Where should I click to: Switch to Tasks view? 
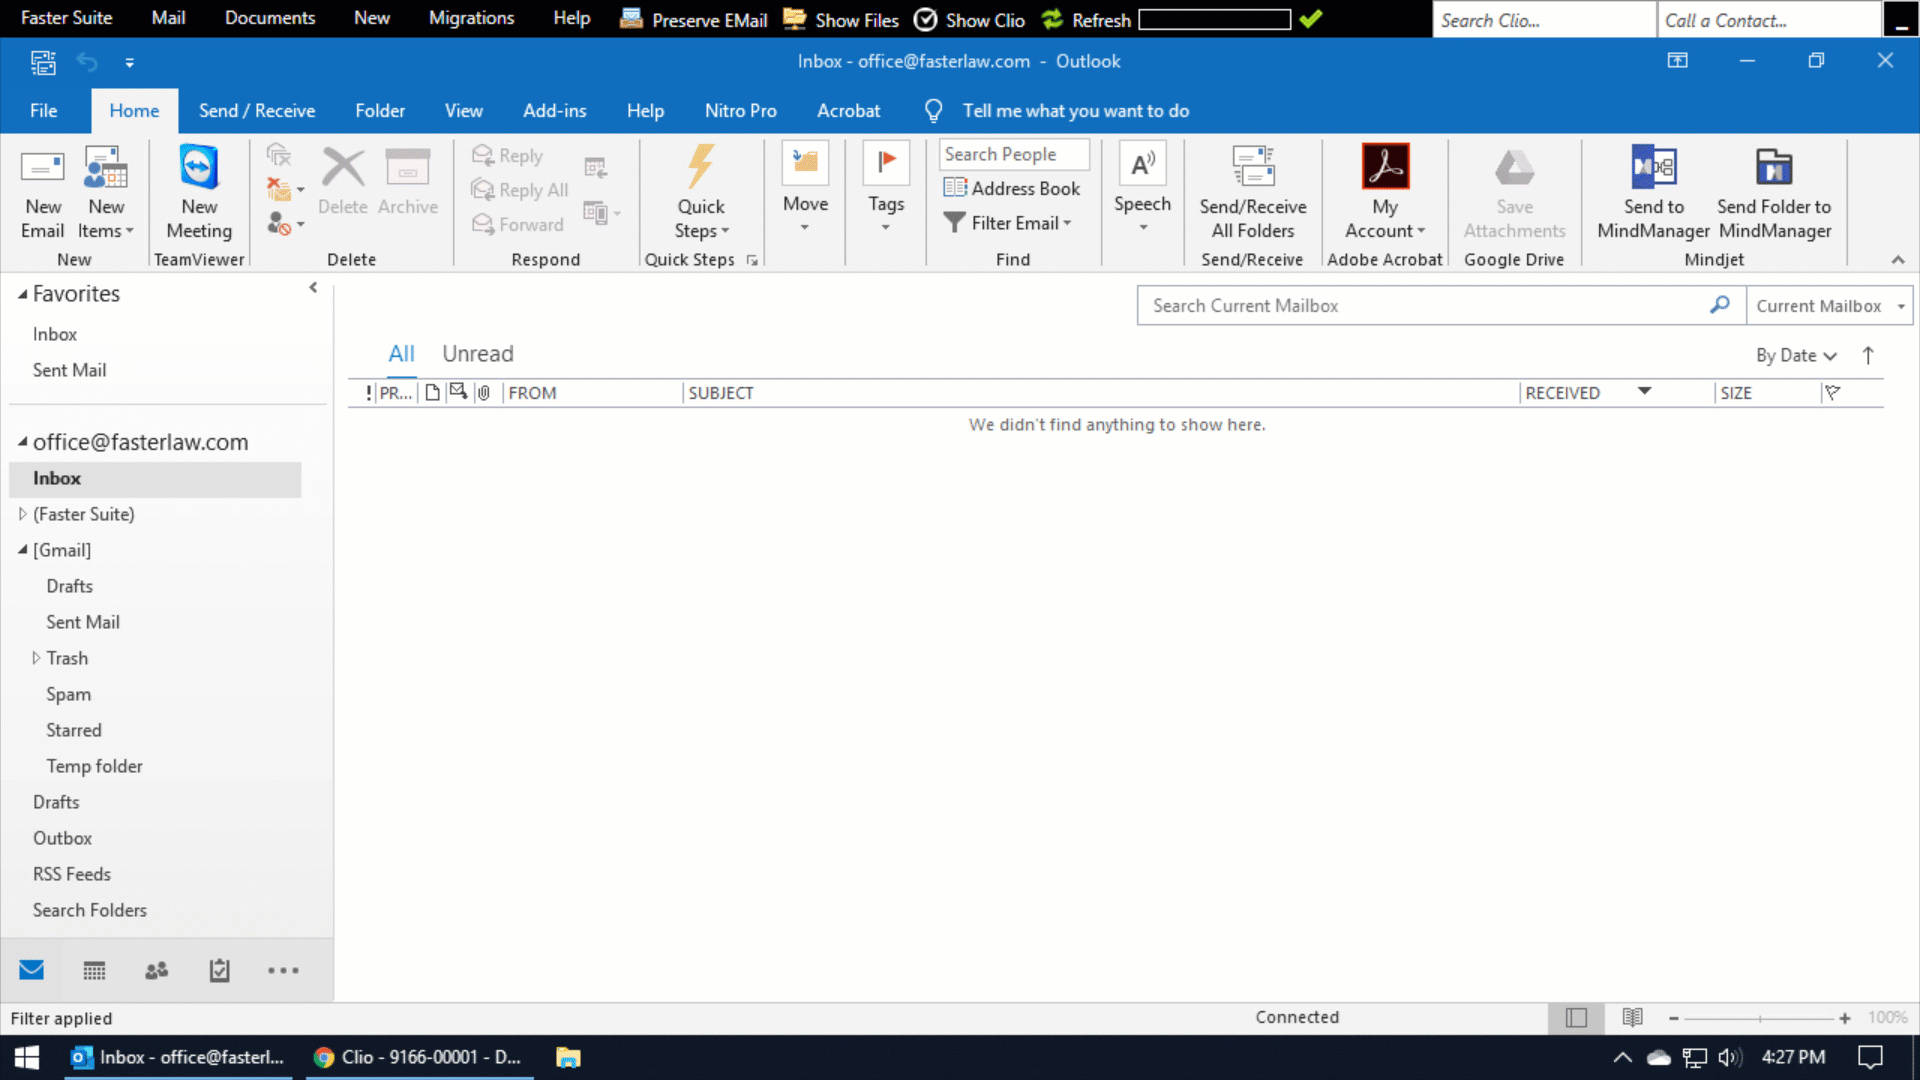pyautogui.click(x=219, y=970)
